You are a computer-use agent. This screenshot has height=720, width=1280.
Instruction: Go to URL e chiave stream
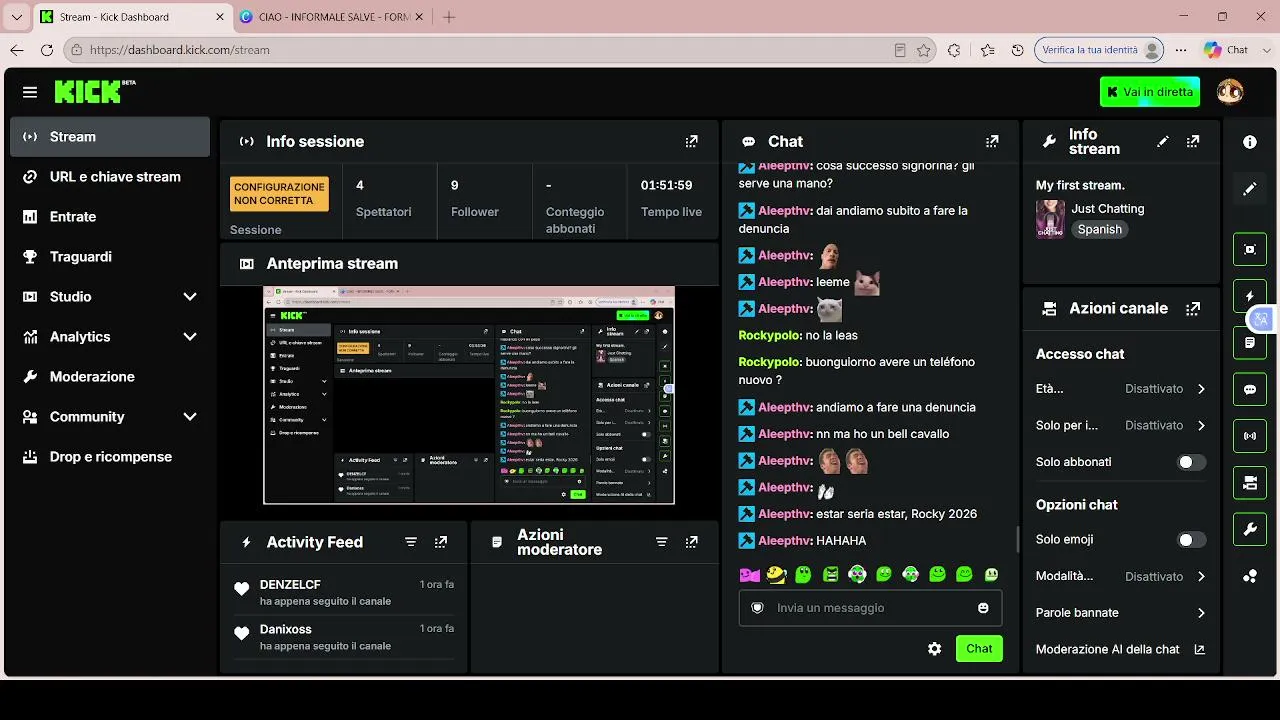click(x=110, y=177)
